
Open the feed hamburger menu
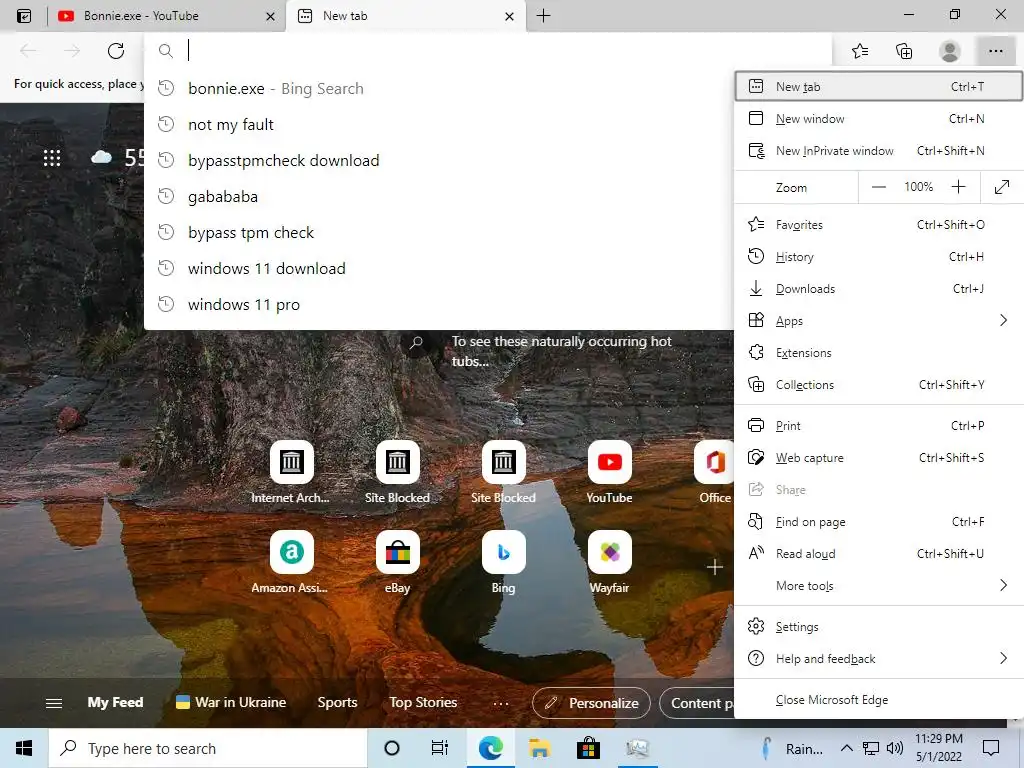point(54,703)
